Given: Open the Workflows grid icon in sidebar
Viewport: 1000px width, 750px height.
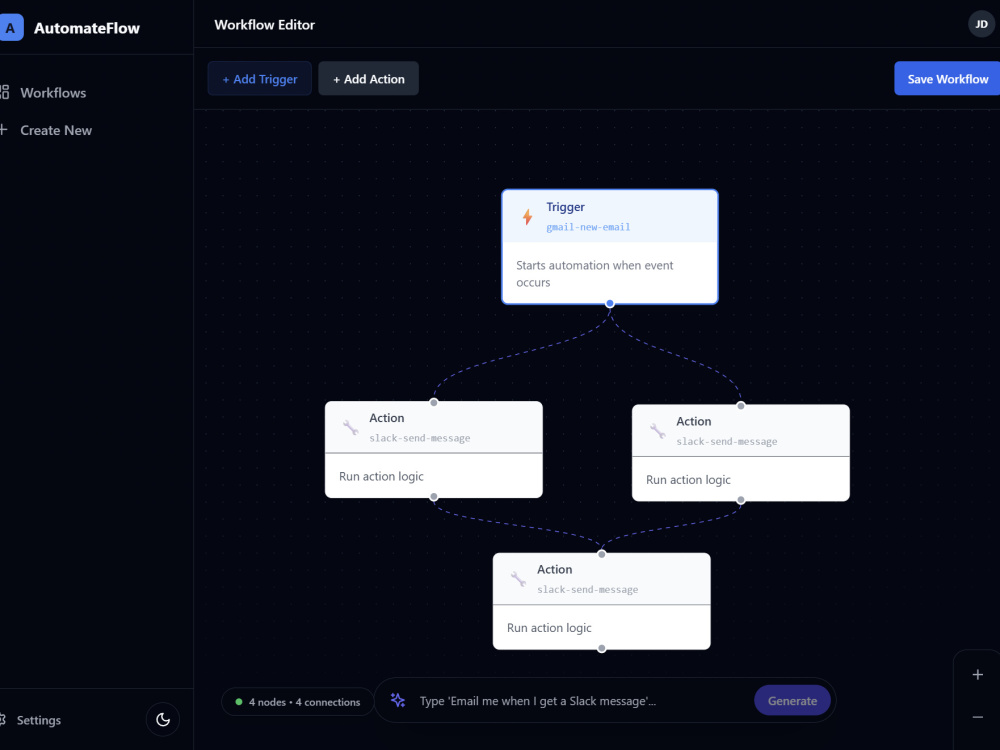Looking at the screenshot, I should click(4, 92).
